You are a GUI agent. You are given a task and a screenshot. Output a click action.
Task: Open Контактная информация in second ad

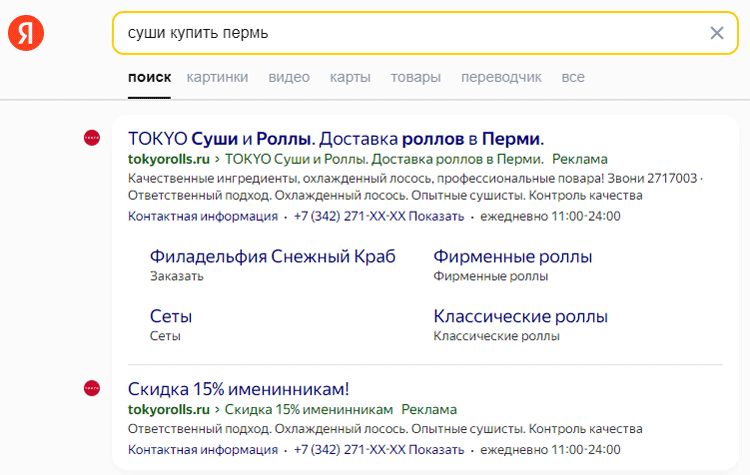click(x=203, y=450)
